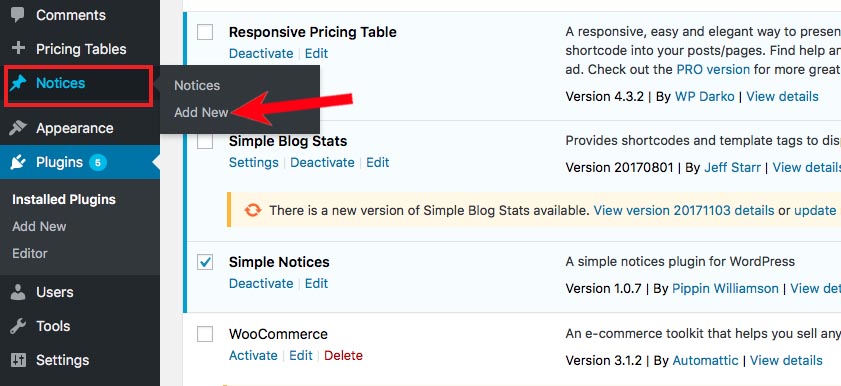Screen dimensions: 841x386
Task: Open Notices item in the flyout submenu
Action: (x=197, y=85)
